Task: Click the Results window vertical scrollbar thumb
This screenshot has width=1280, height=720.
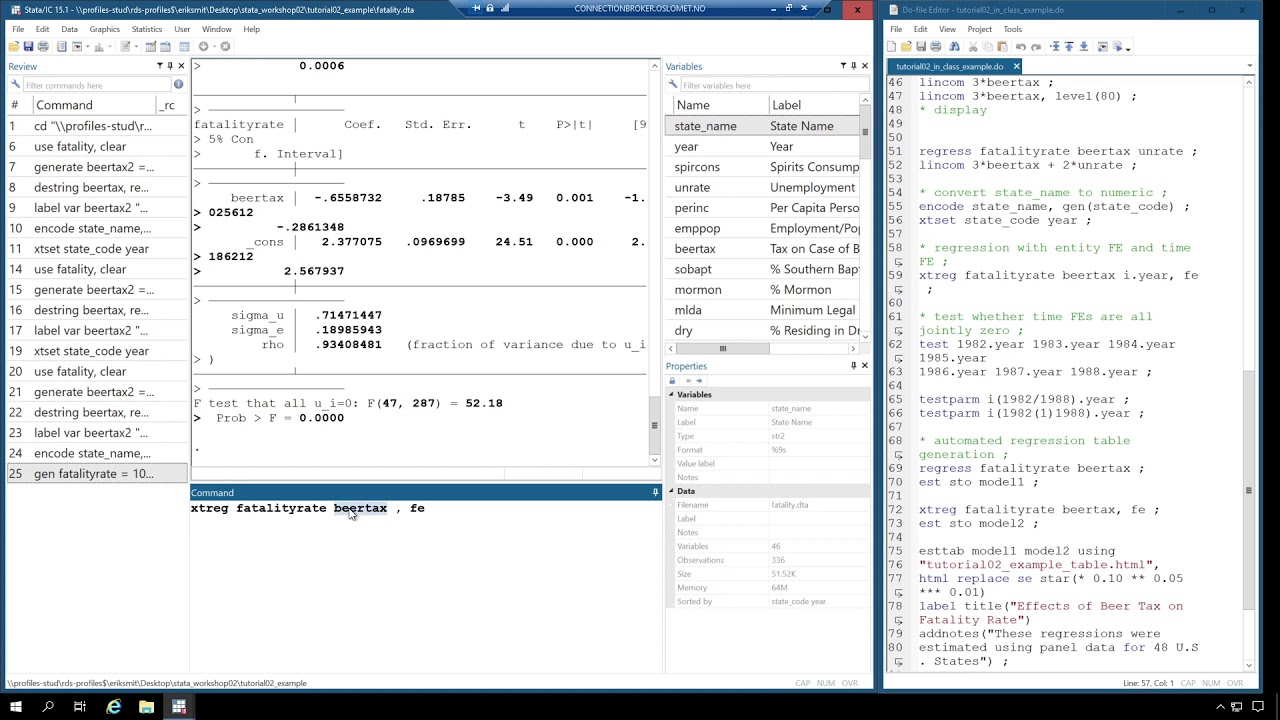Action: click(x=654, y=425)
